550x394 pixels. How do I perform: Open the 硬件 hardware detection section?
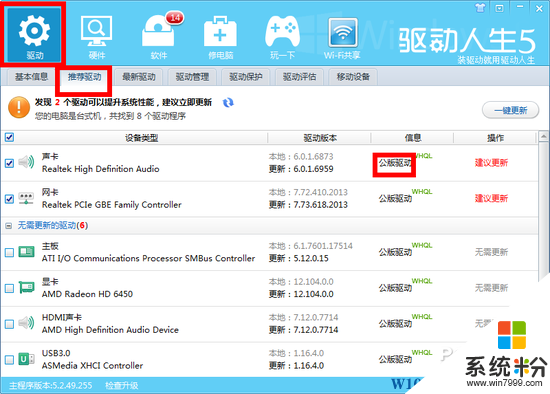[x=96, y=37]
